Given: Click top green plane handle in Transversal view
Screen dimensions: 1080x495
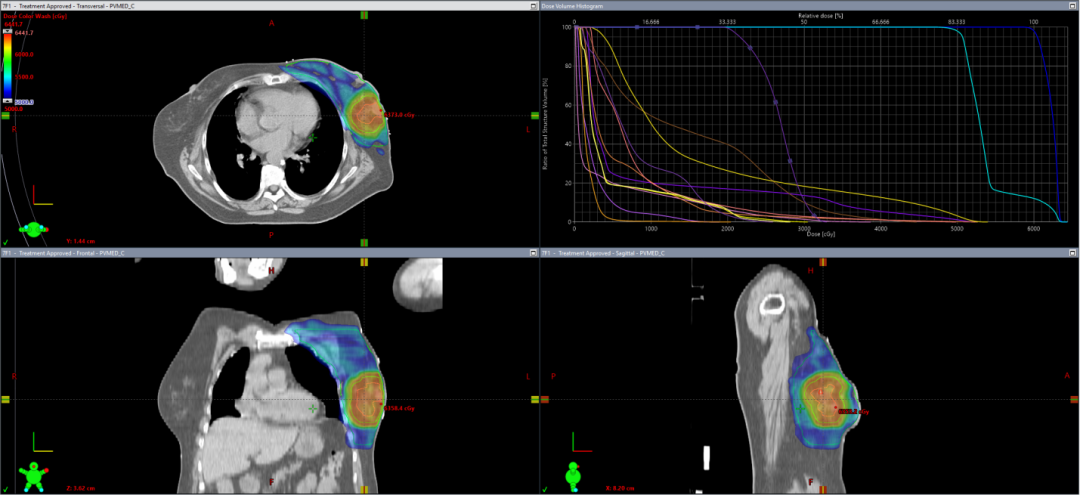Looking at the screenshot, I should (364, 15).
